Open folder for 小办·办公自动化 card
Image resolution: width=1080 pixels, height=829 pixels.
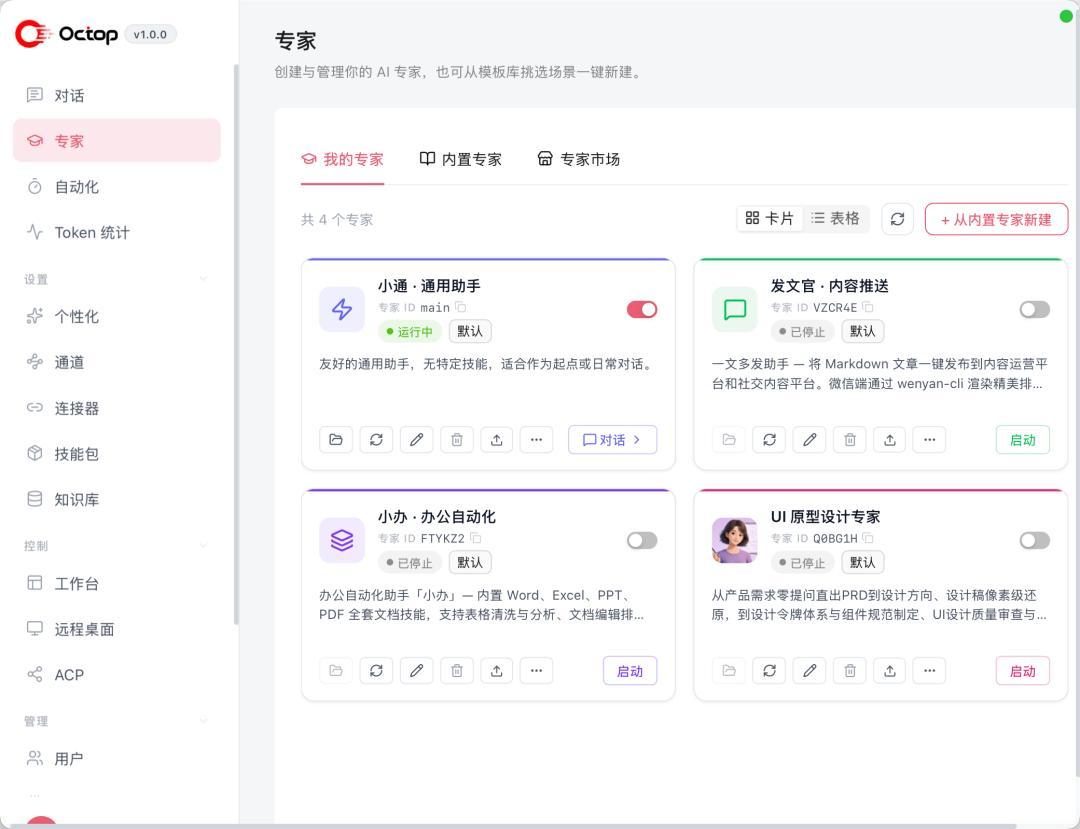tap(336, 671)
